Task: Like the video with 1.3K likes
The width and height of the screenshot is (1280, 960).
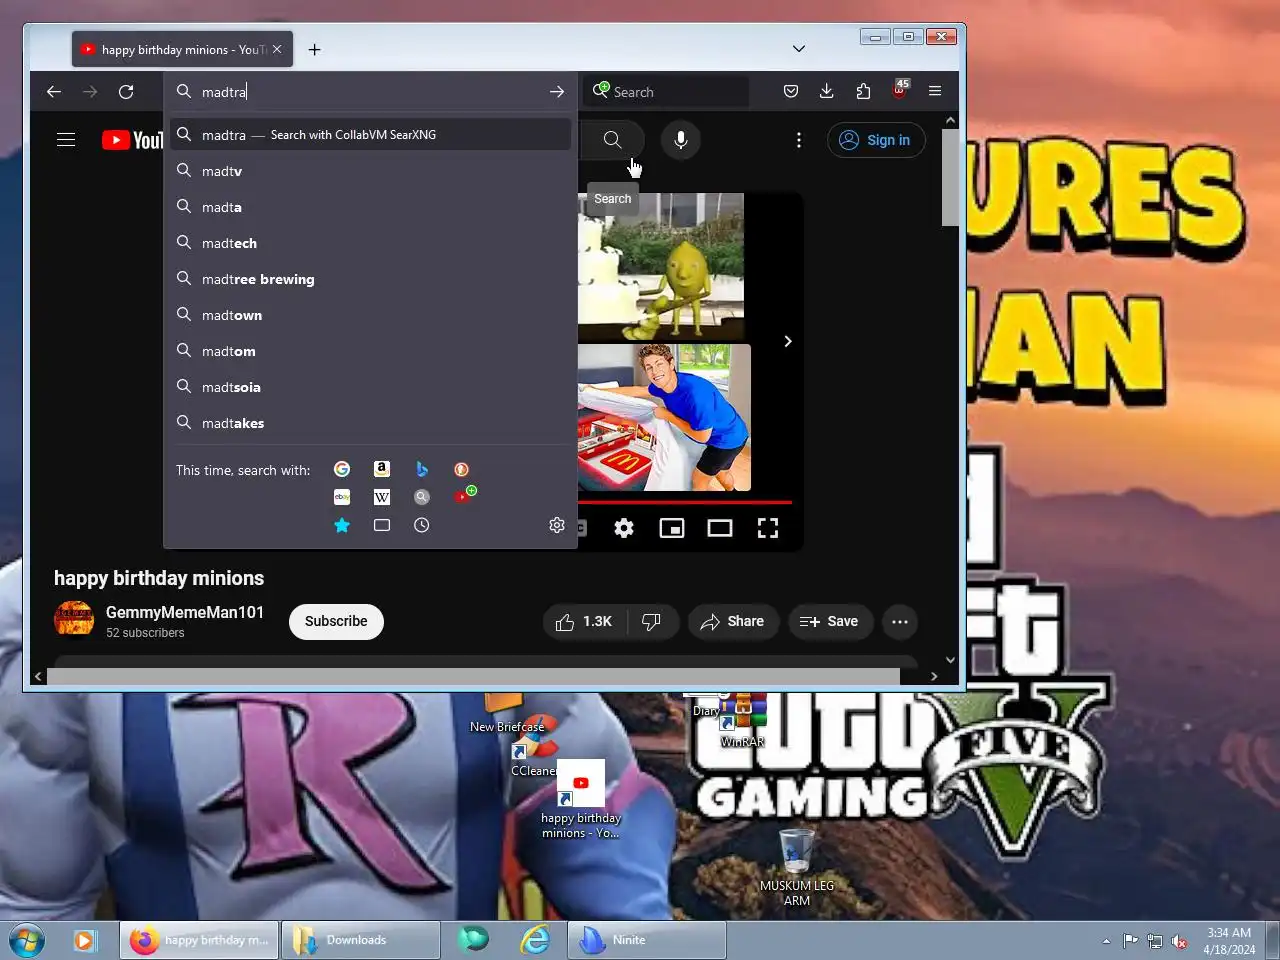Action: tap(584, 622)
